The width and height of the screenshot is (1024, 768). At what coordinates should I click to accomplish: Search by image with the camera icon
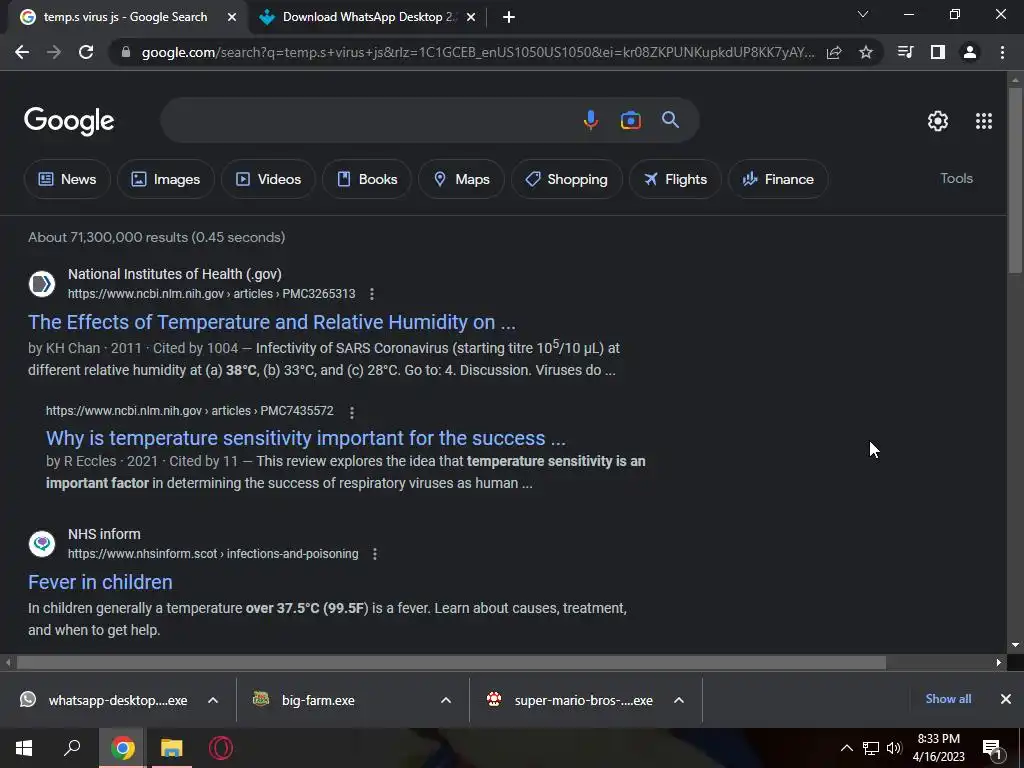(x=630, y=120)
